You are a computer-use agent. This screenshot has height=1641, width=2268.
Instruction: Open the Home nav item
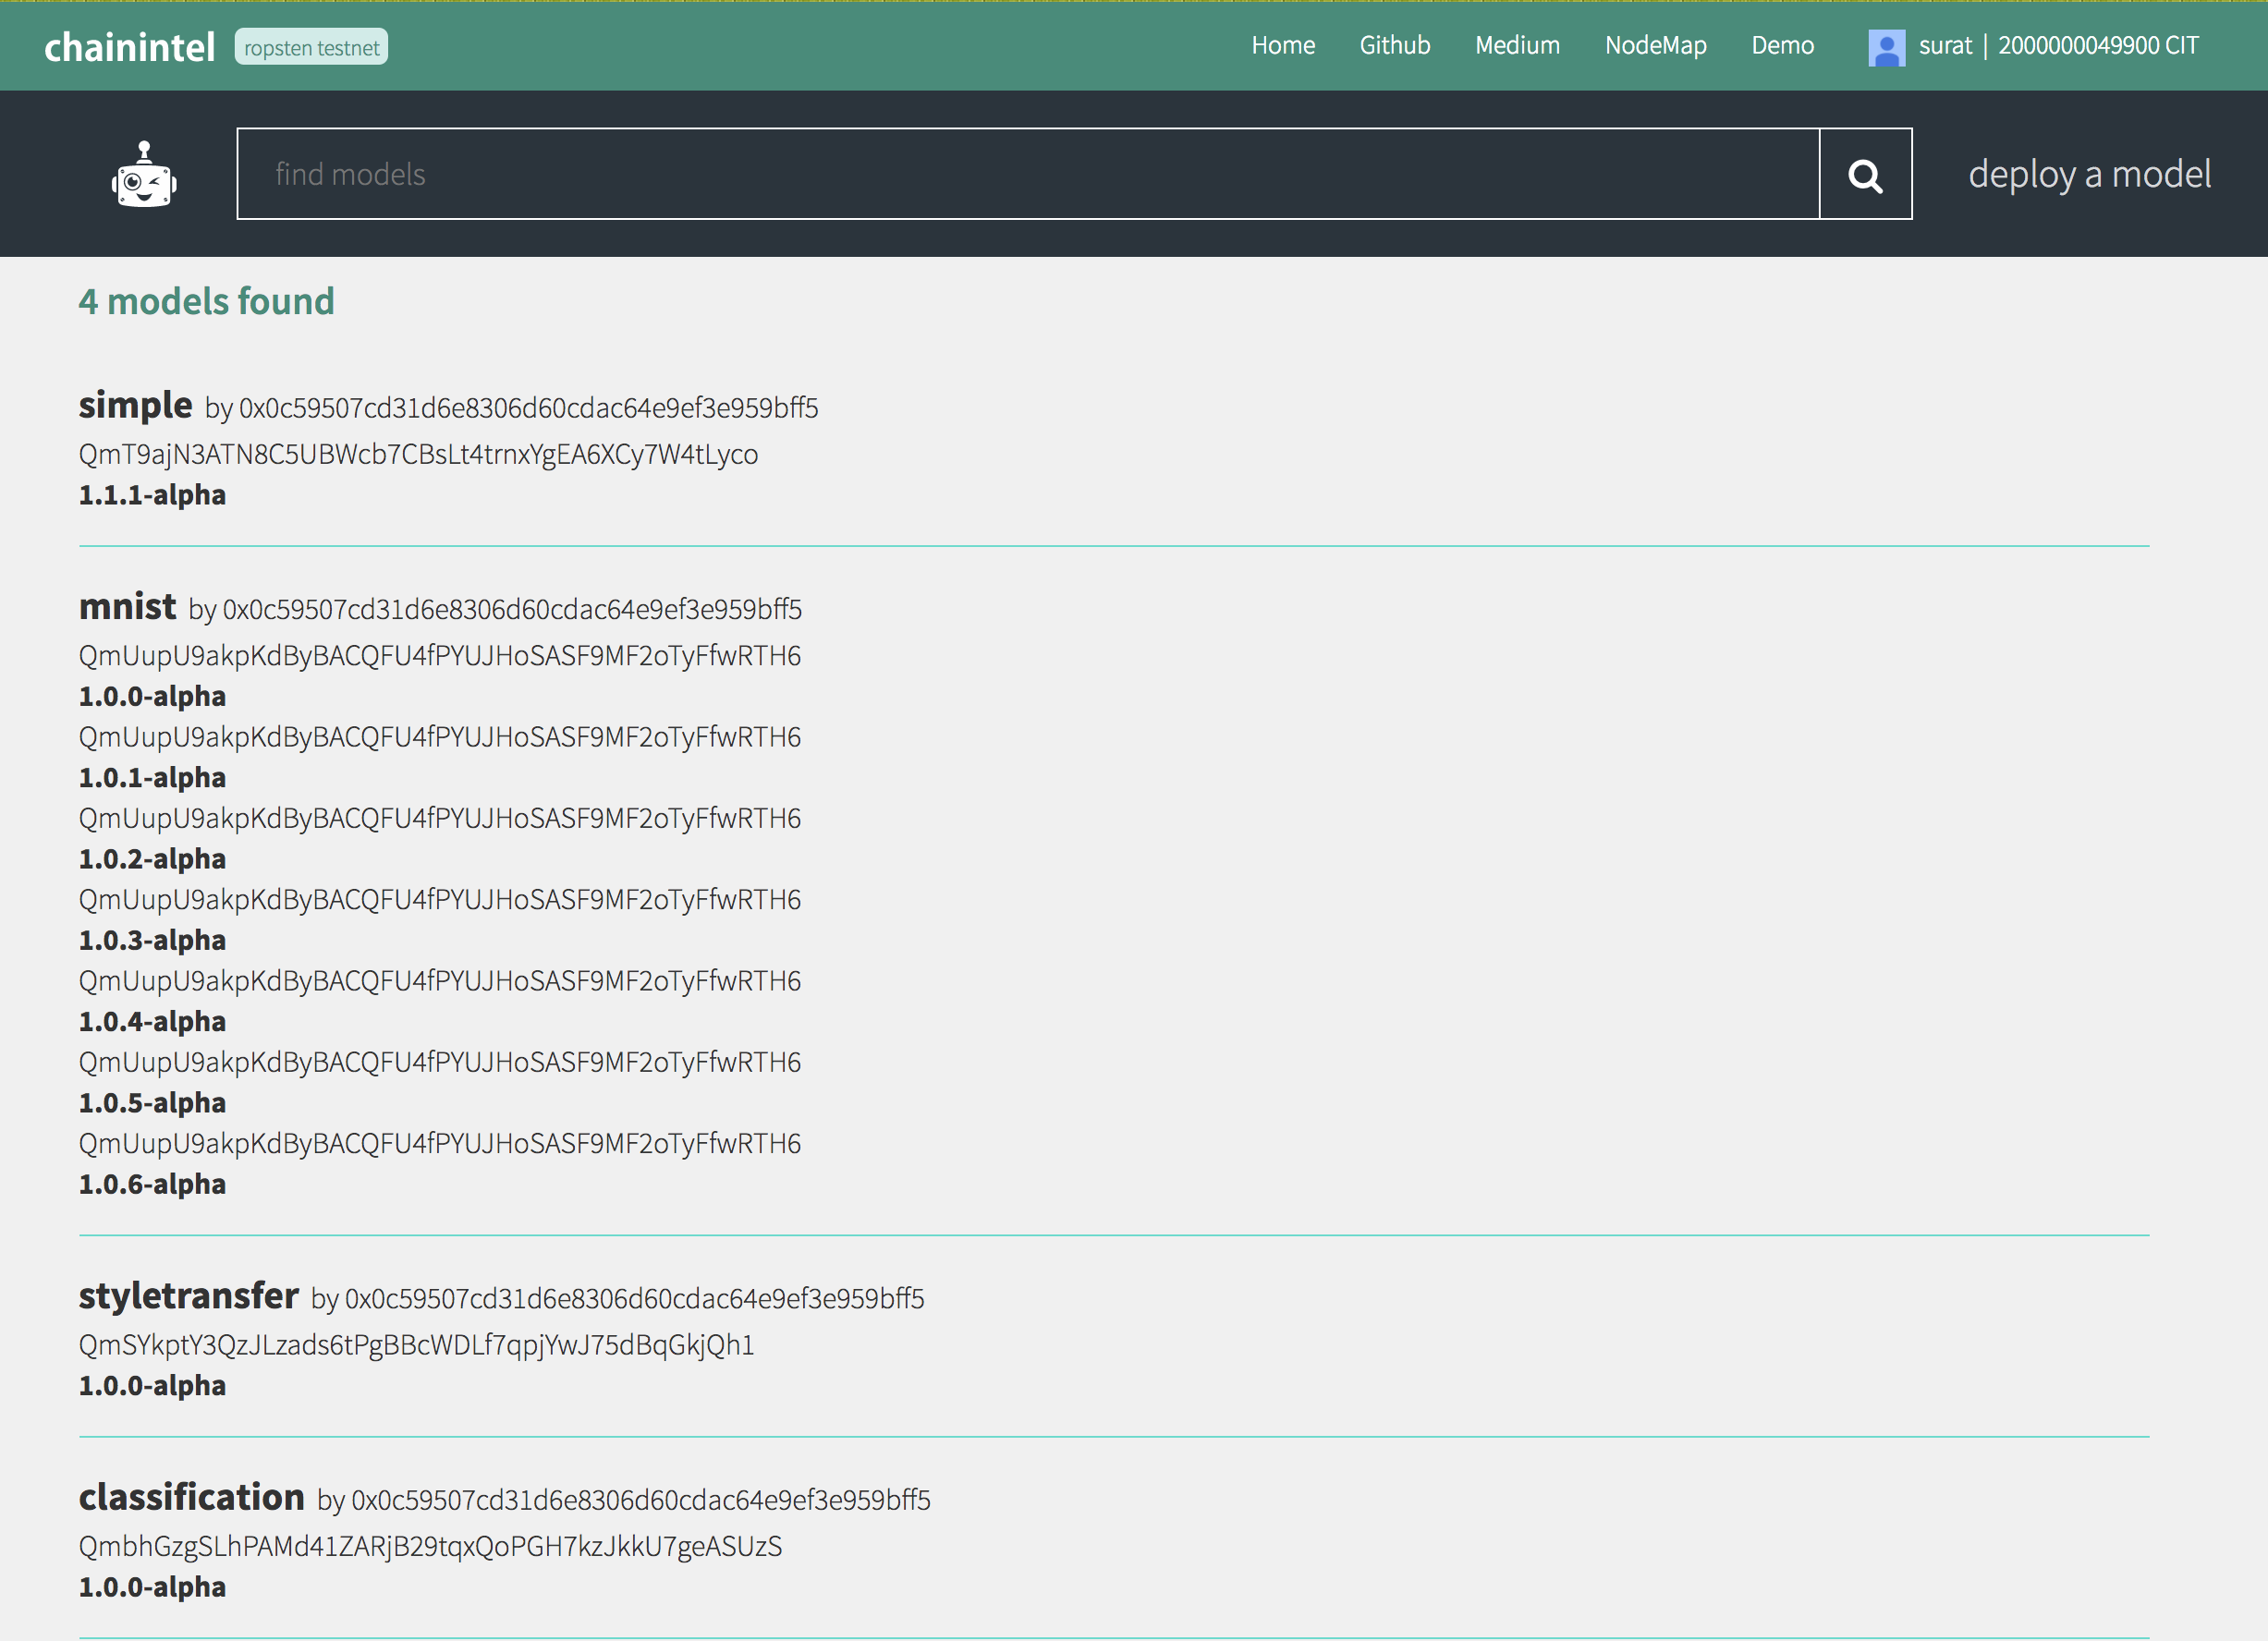1283,45
